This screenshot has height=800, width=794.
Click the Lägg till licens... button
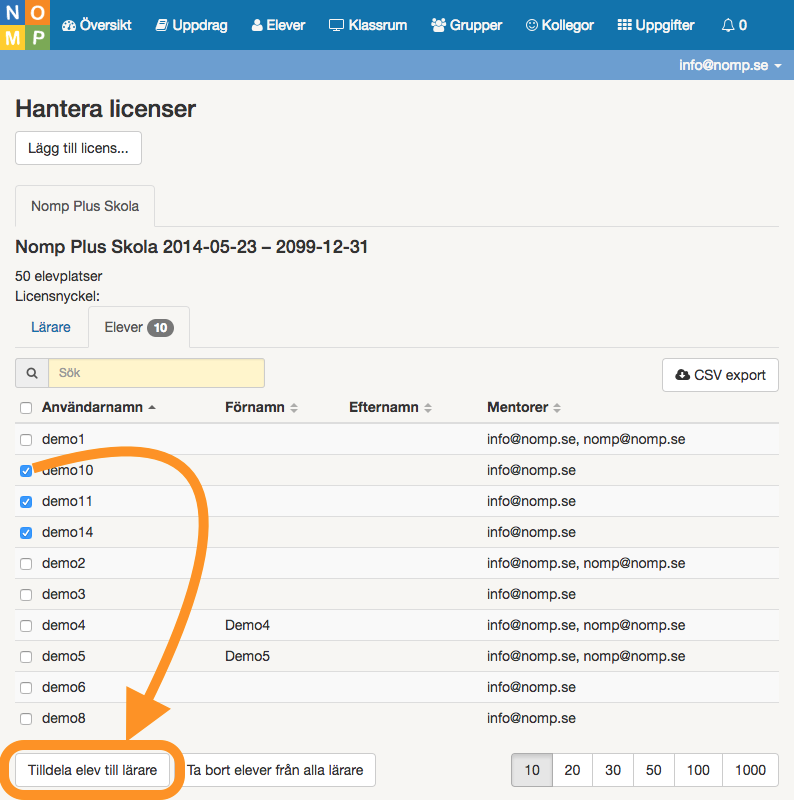[78, 148]
